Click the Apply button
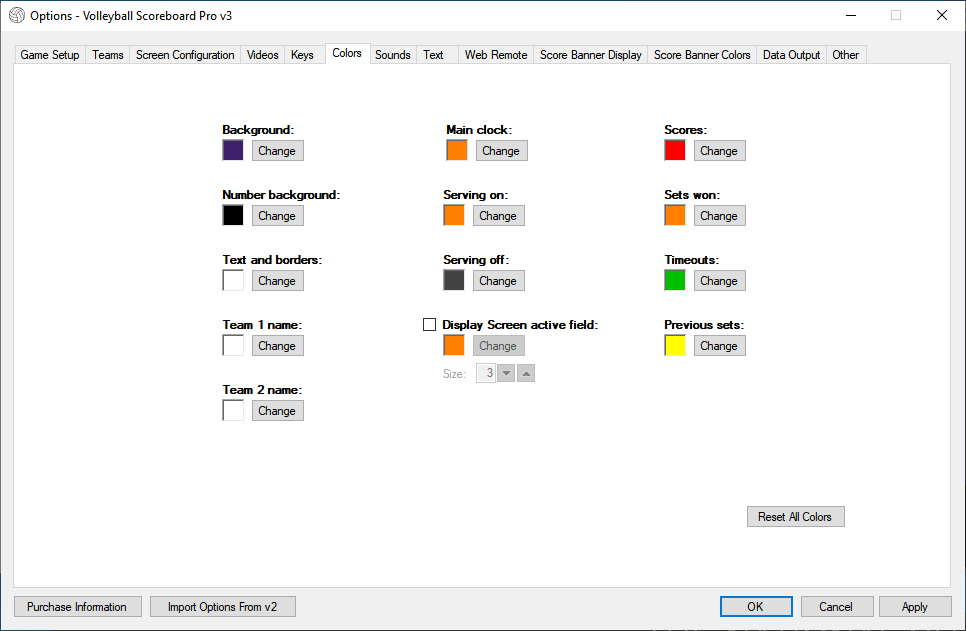The width and height of the screenshot is (966, 631). tap(914, 606)
